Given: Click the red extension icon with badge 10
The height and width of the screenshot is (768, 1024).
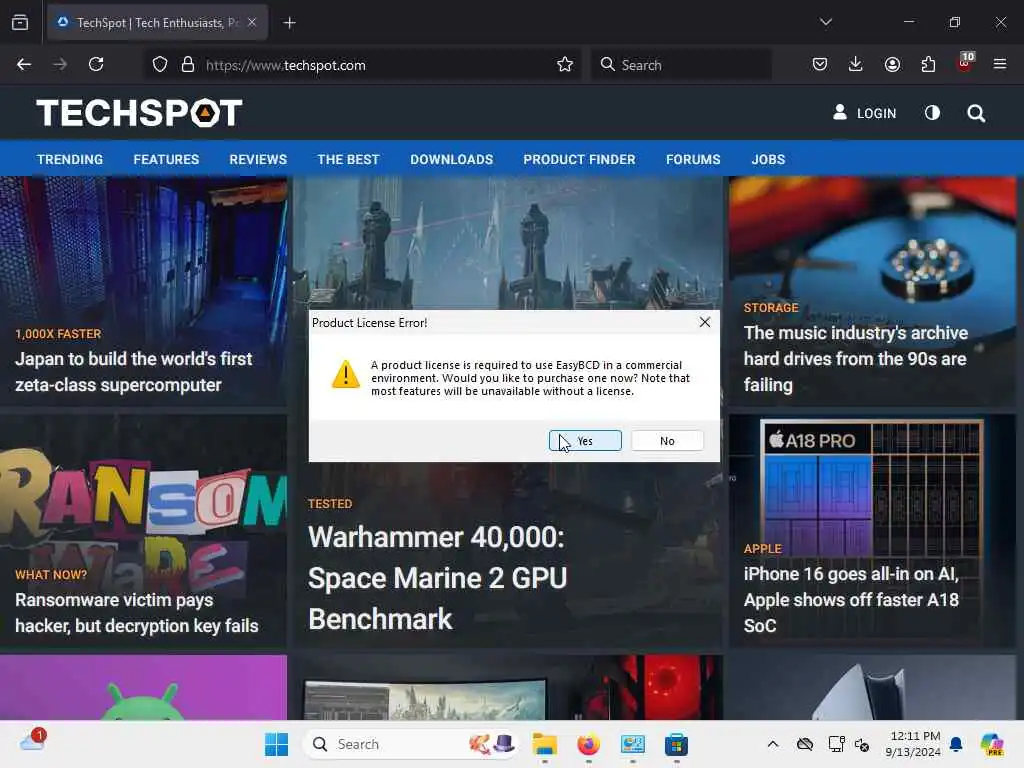Looking at the screenshot, I should (965, 63).
